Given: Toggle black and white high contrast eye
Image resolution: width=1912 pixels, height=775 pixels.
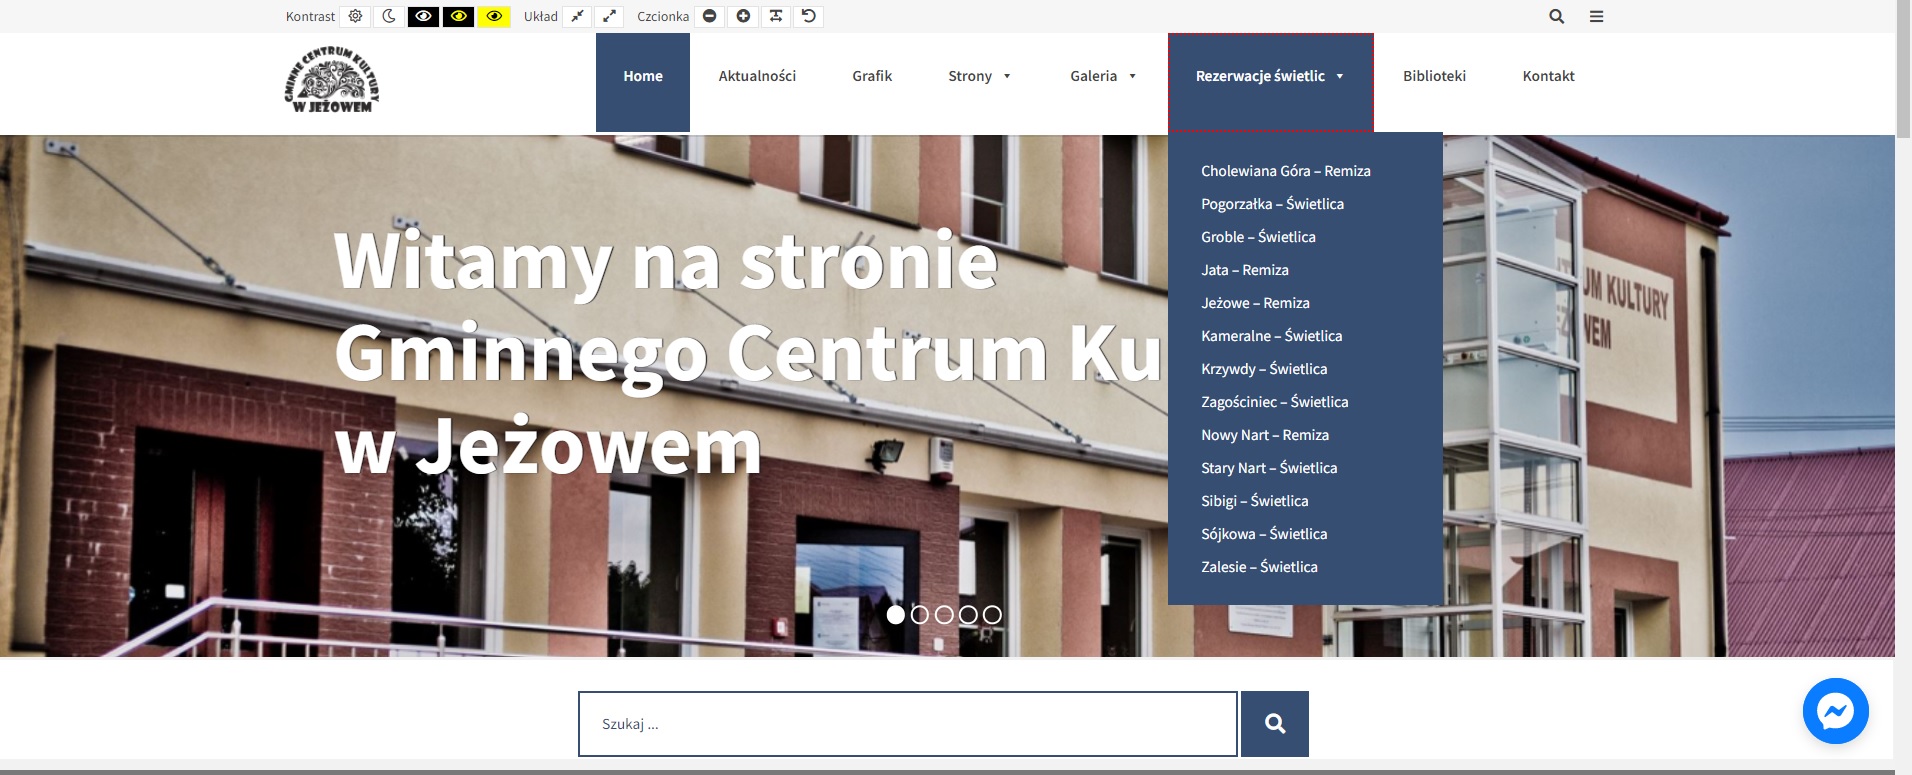Looking at the screenshot, I should pyautogui.click(x=423, y=16).
